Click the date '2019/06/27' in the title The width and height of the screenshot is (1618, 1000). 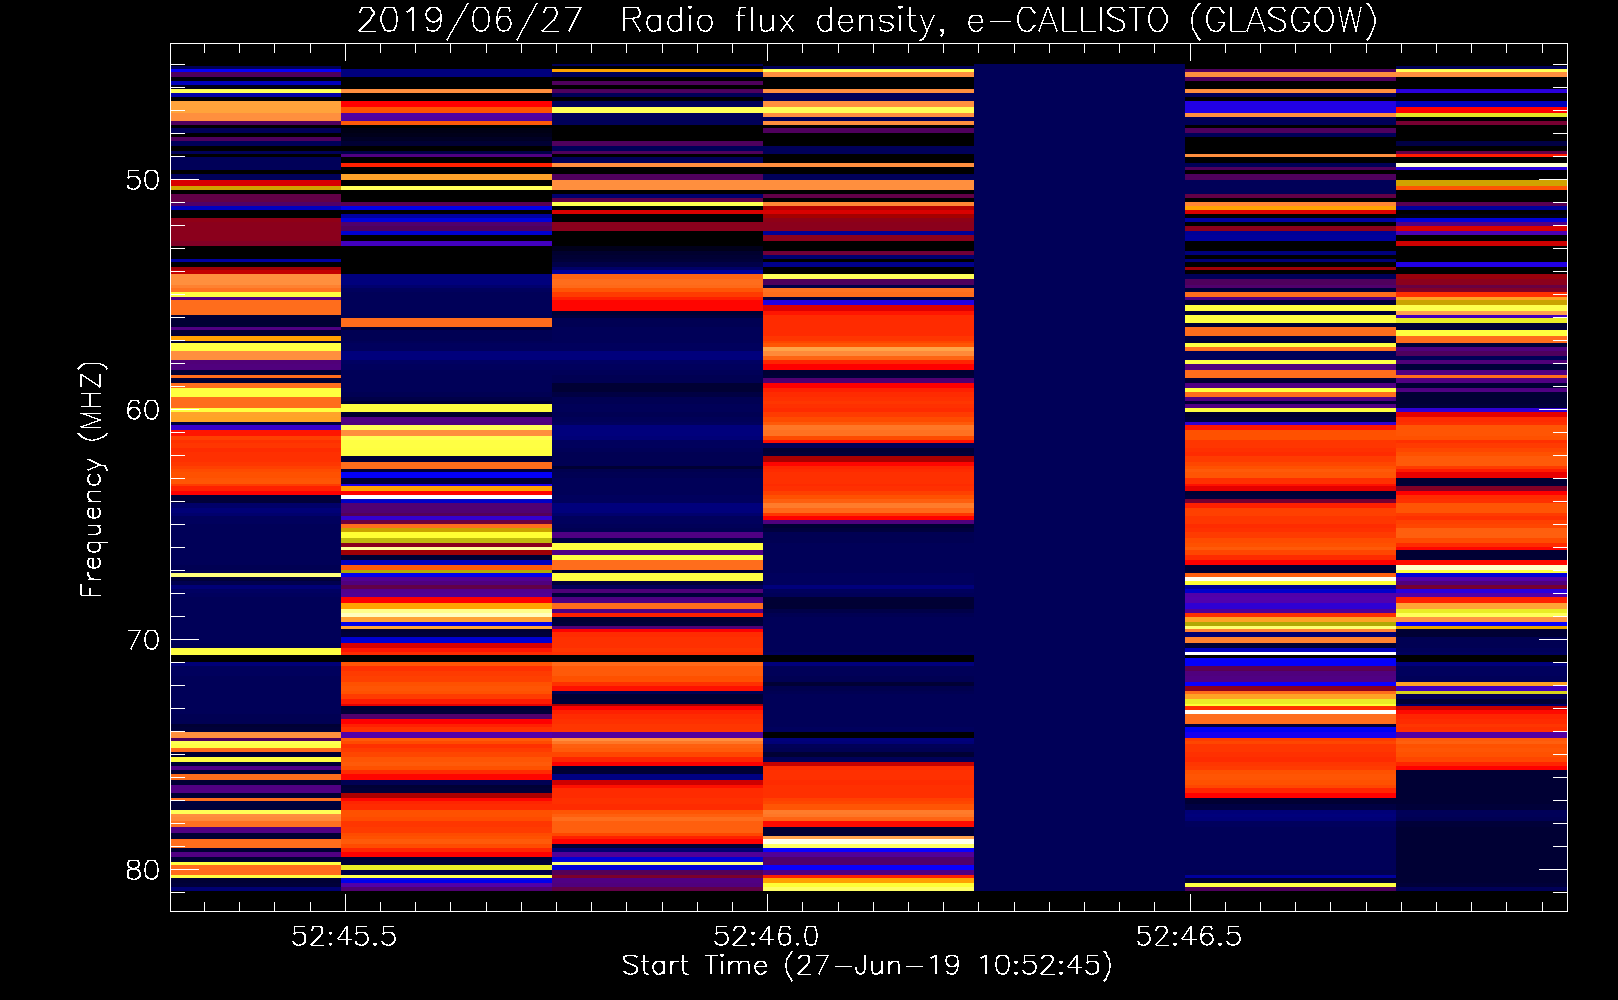470,20
